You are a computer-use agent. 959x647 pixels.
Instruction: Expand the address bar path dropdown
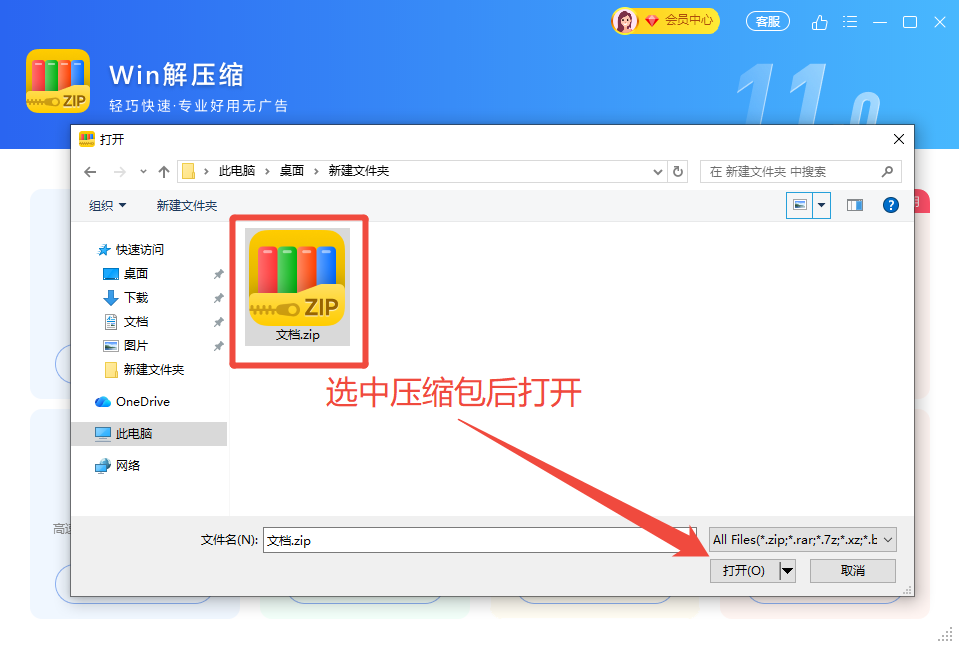tap(657, 172)
